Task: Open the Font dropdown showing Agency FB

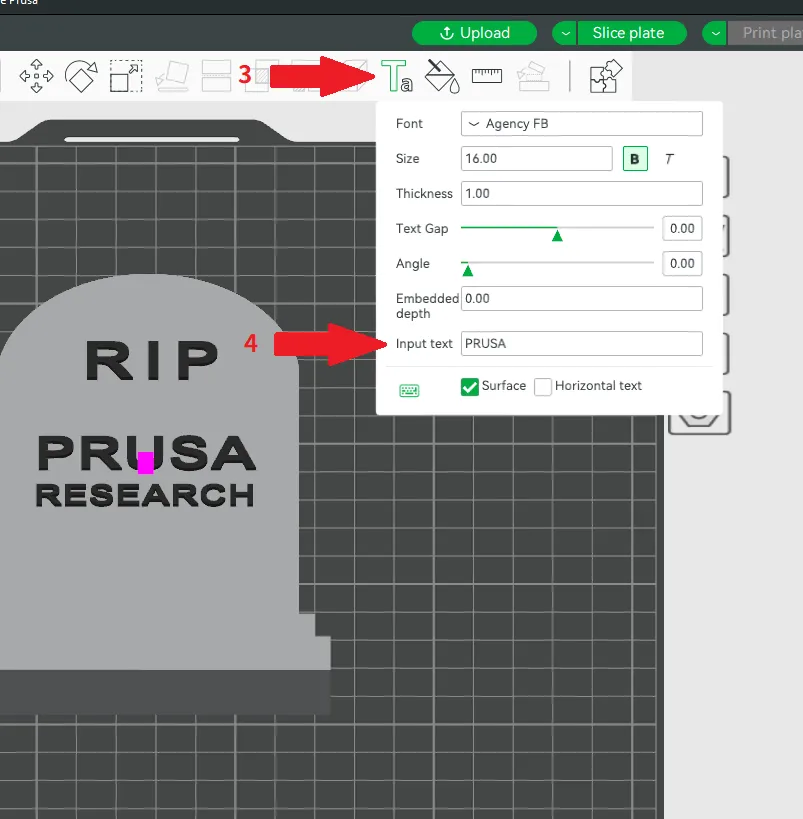Action: [x=581, y=124]
